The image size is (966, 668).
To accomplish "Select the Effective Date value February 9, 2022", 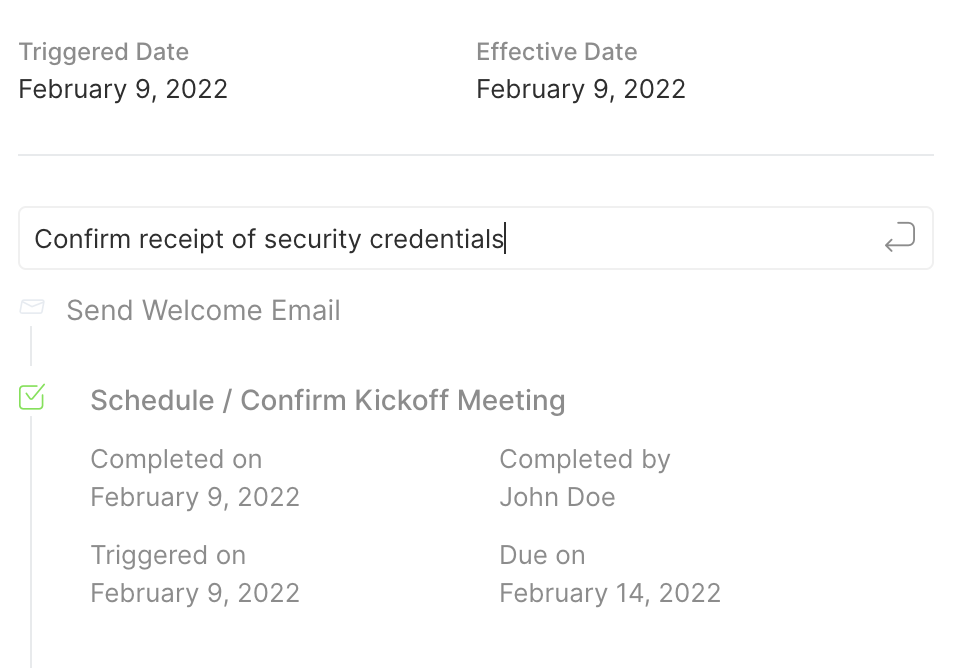I will click(581, 89).
